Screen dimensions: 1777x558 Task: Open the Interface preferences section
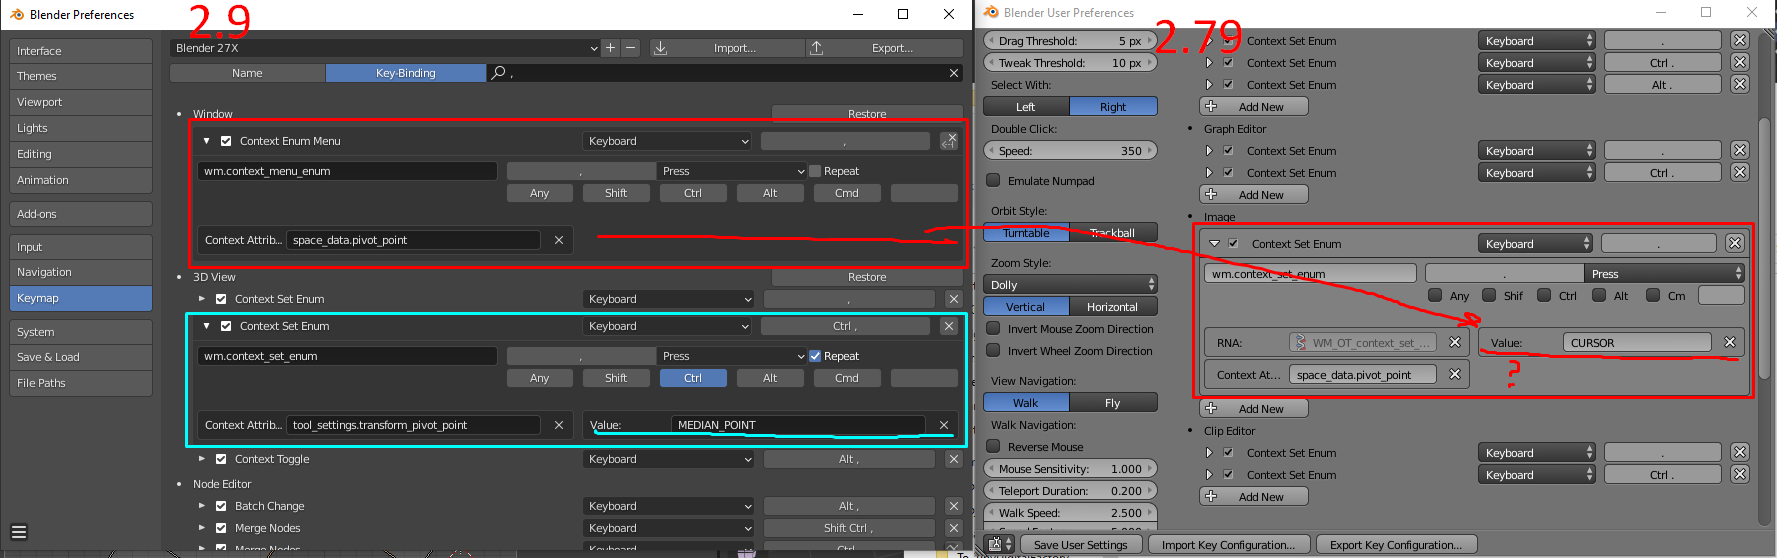[x=81, y=51]
